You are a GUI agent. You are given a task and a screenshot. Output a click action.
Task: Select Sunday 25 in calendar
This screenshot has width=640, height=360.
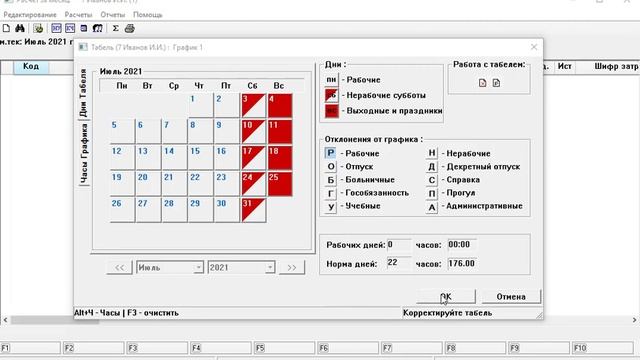pyautogui.click(x=280, y=184)
